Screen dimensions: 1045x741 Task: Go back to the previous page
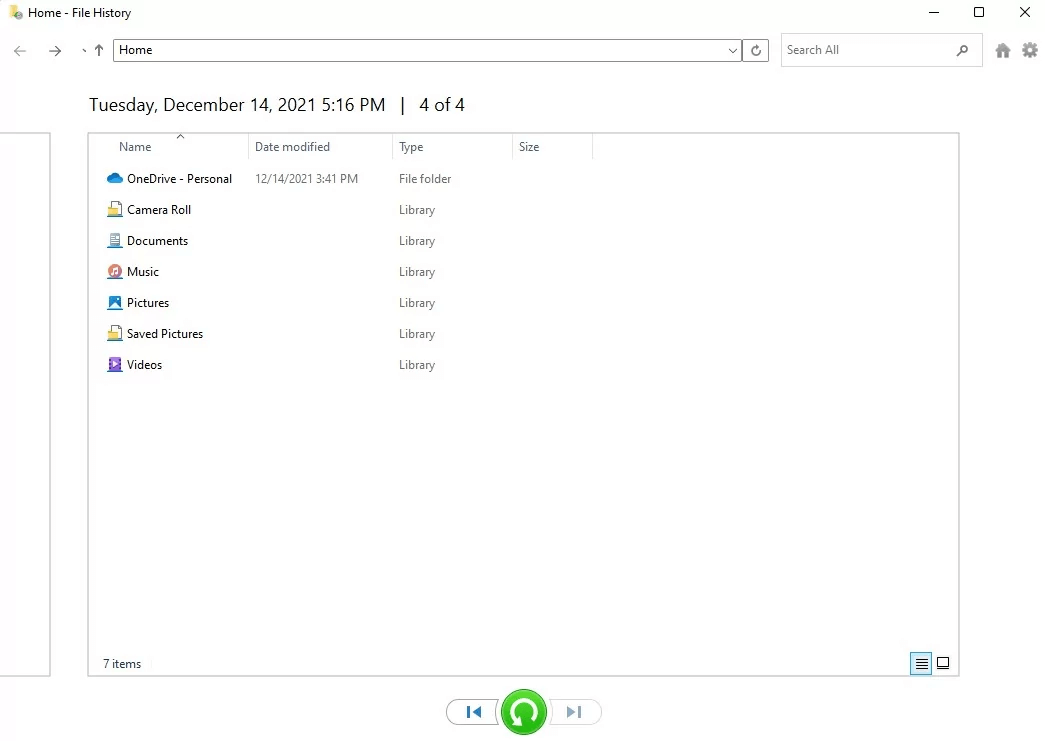(19, 49)
